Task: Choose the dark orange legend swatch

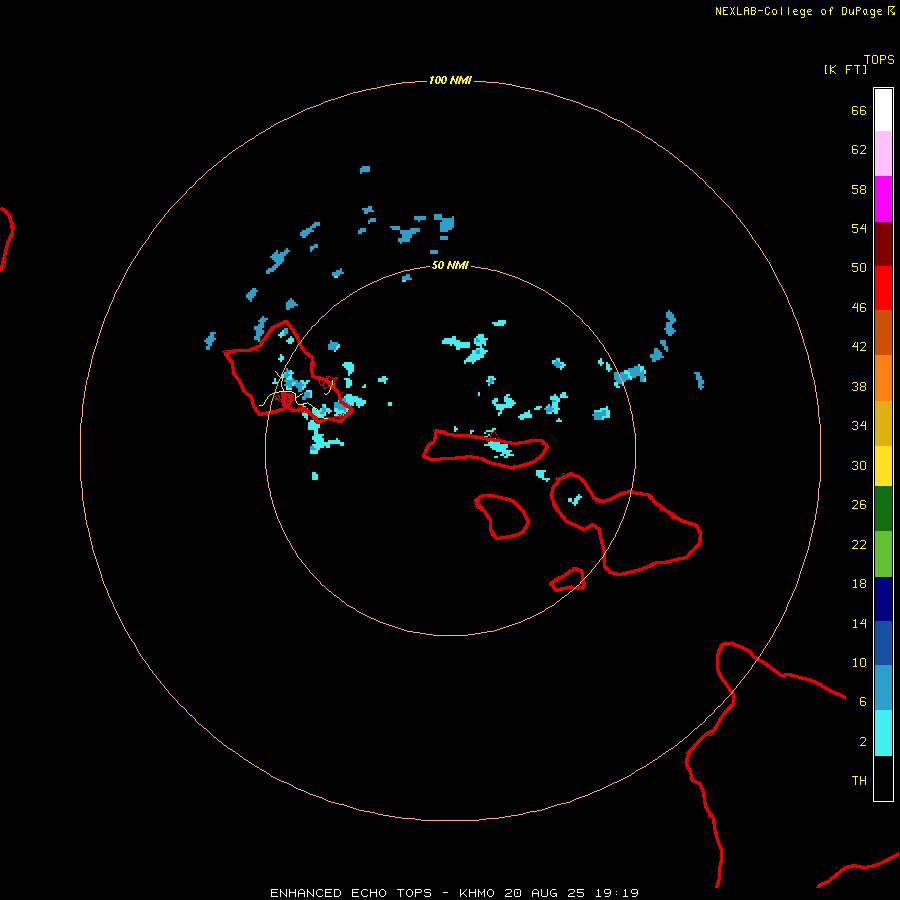Action: [883, 333]
